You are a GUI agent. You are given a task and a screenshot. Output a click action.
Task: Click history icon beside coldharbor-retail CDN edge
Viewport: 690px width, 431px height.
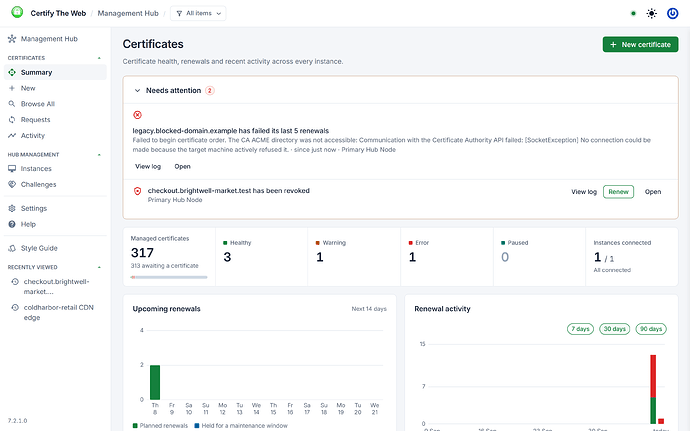(15, 308)
